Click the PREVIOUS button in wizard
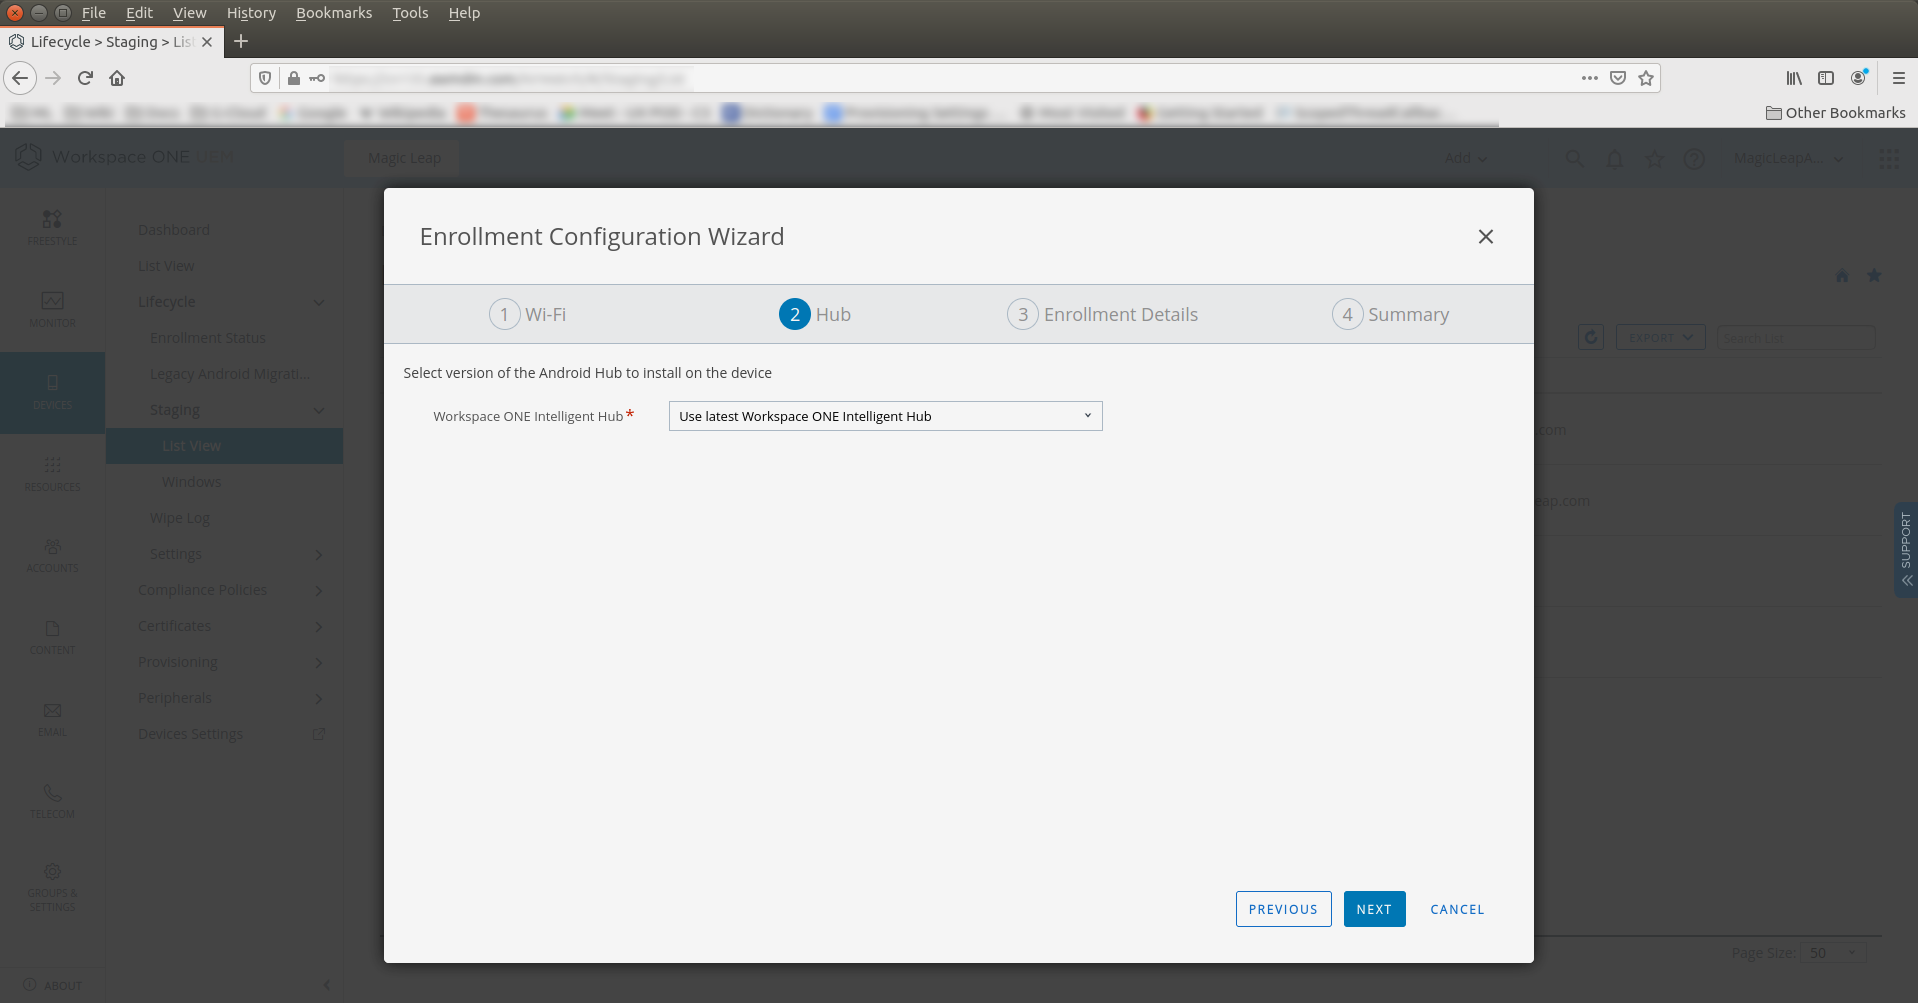 1283,909
